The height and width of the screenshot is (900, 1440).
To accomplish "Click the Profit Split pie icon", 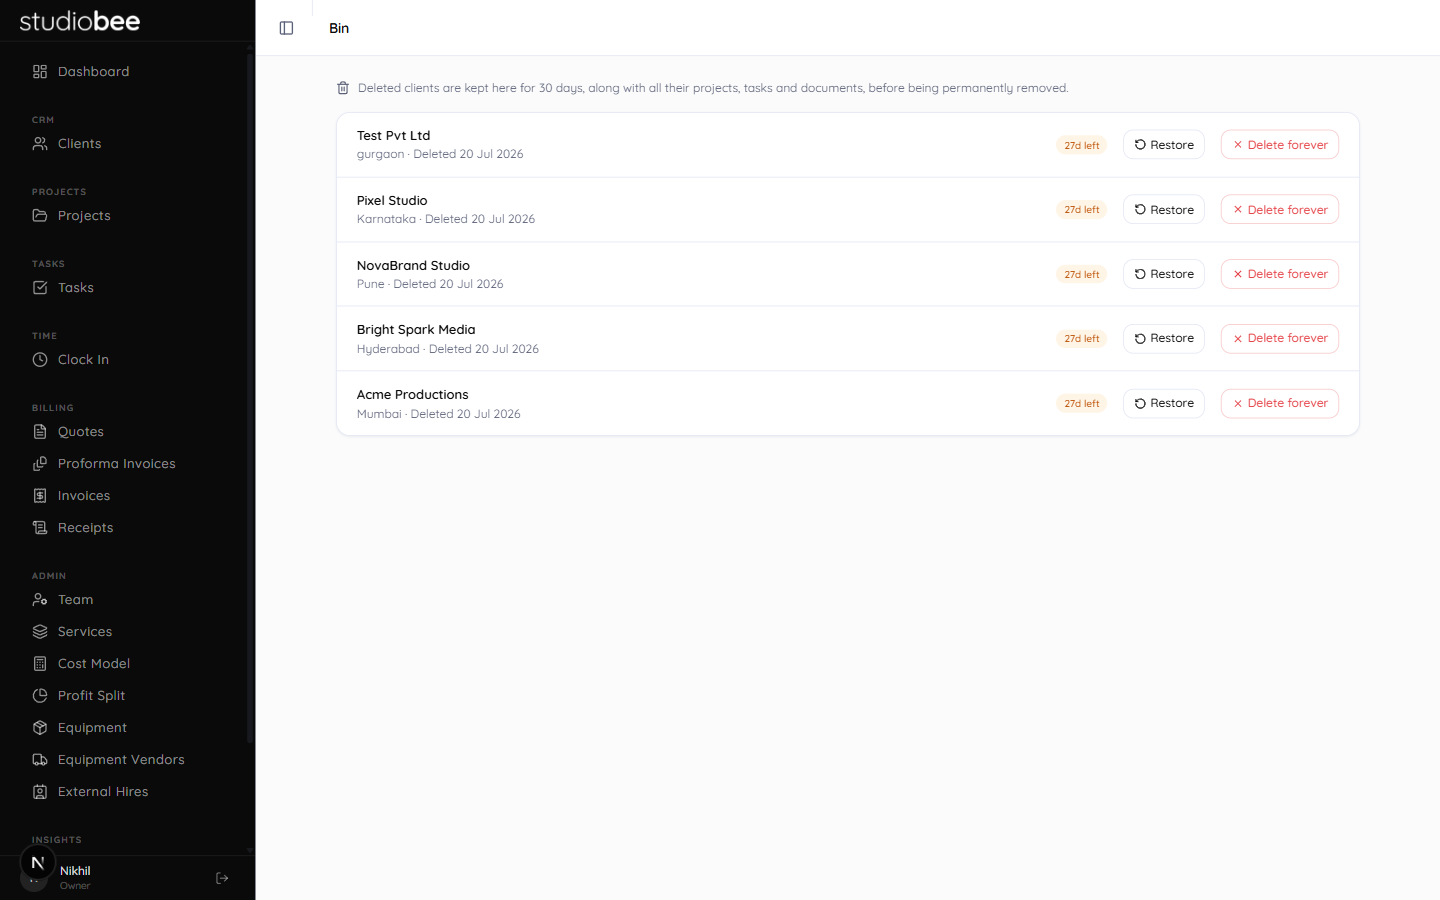I will tap(40, 696).
